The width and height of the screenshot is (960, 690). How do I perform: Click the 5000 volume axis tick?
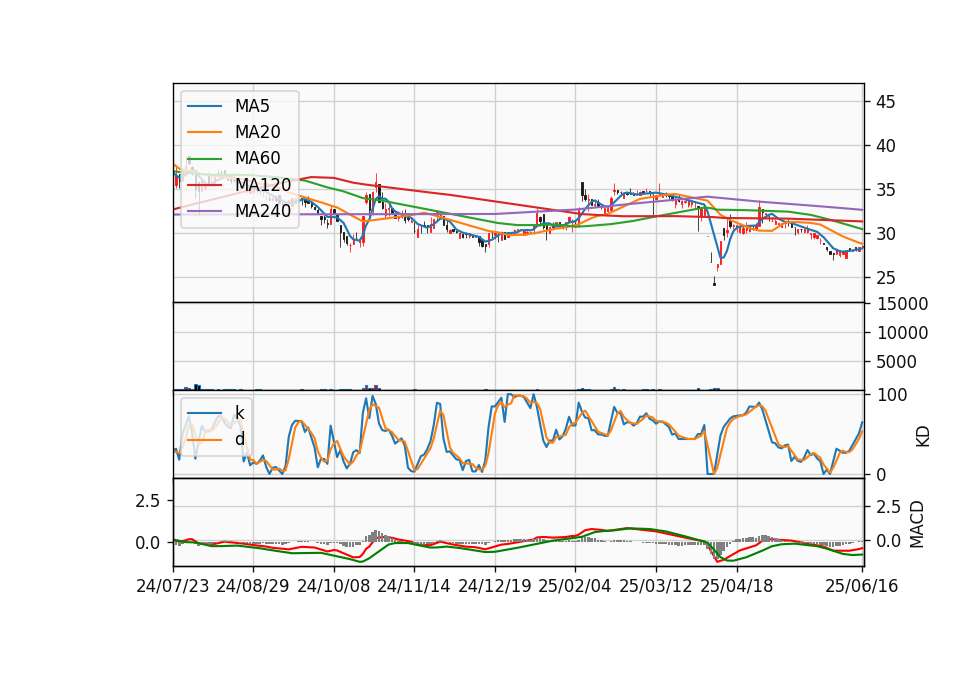pyautogui.click(x=896, y=362)
